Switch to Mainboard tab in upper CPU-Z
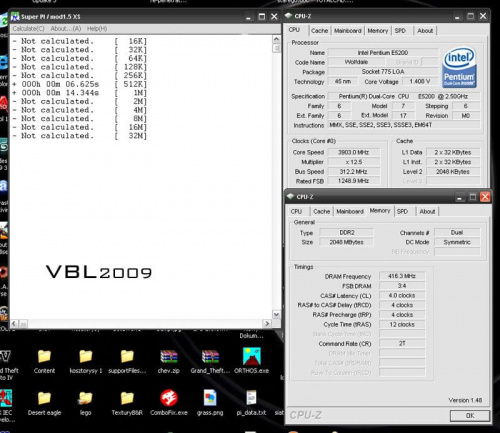500x433 pixels. click(348, 31)
